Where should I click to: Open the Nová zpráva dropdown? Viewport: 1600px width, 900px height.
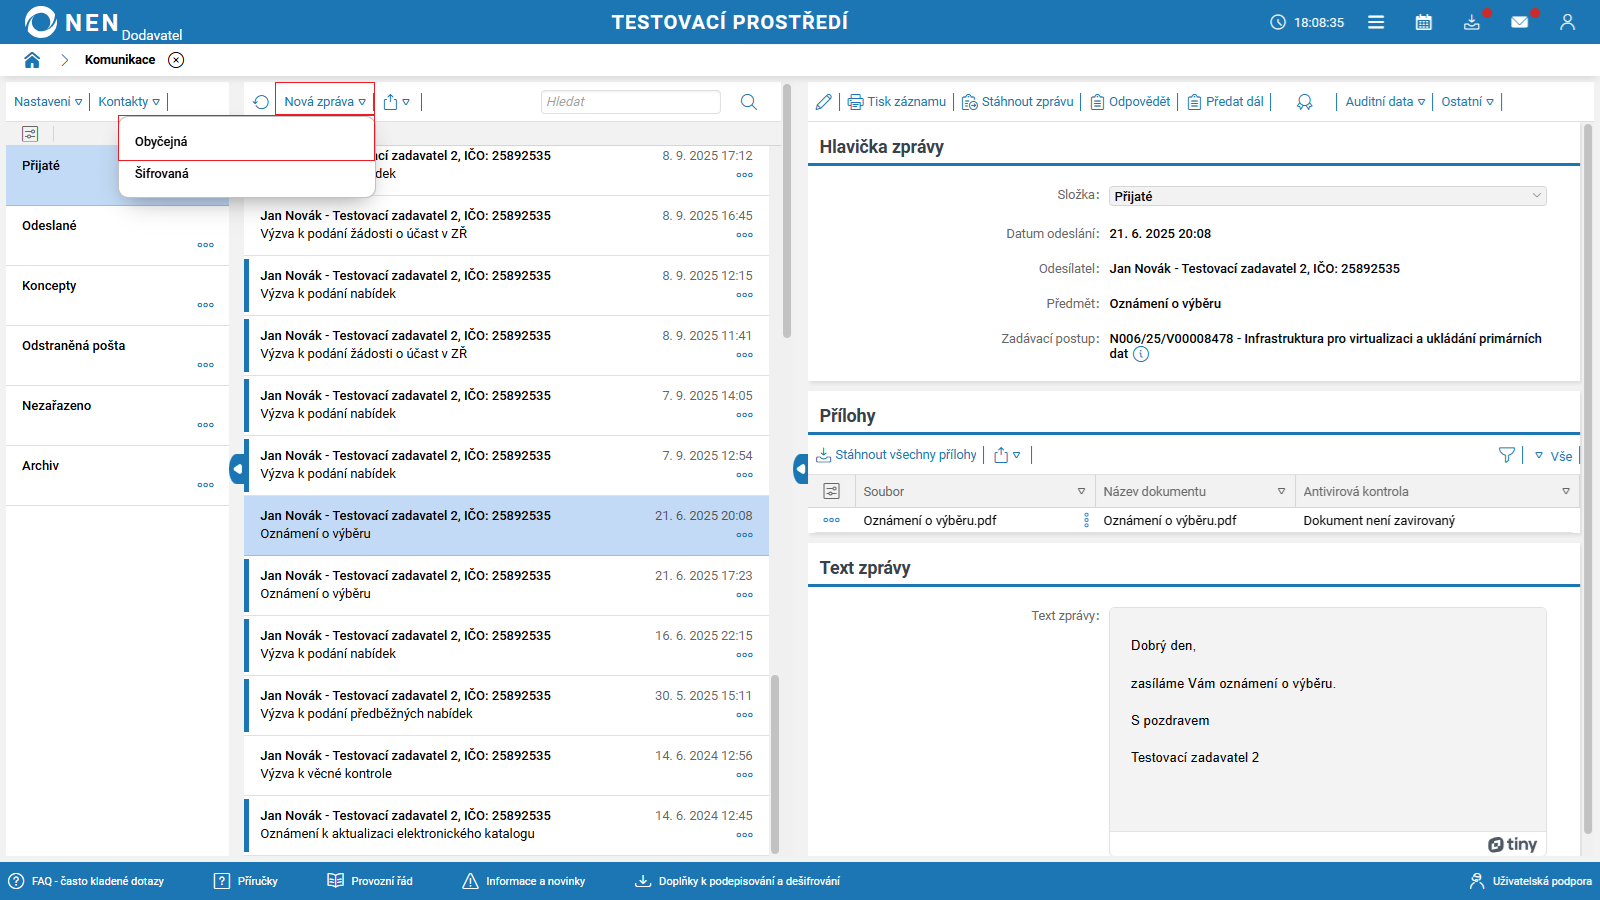(x=325, y=101)
